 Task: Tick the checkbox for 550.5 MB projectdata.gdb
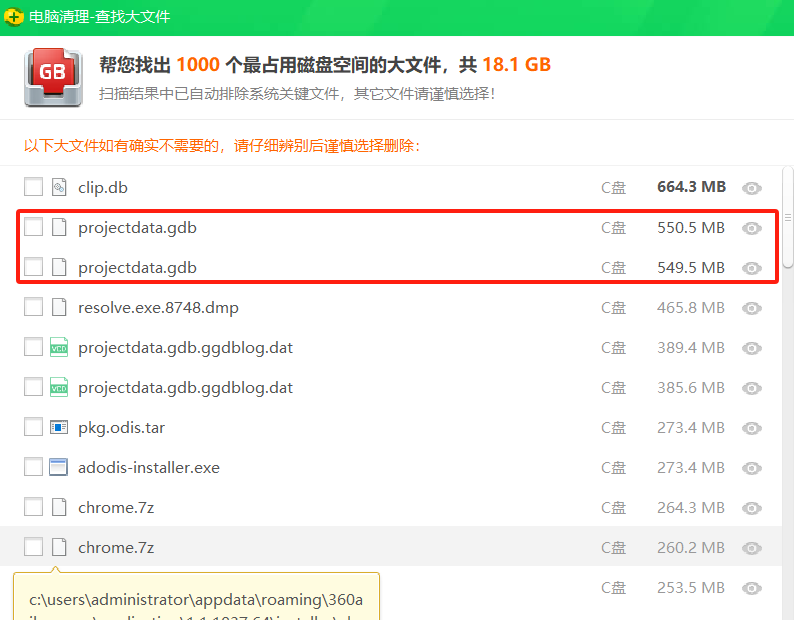[x=33, y=226]
